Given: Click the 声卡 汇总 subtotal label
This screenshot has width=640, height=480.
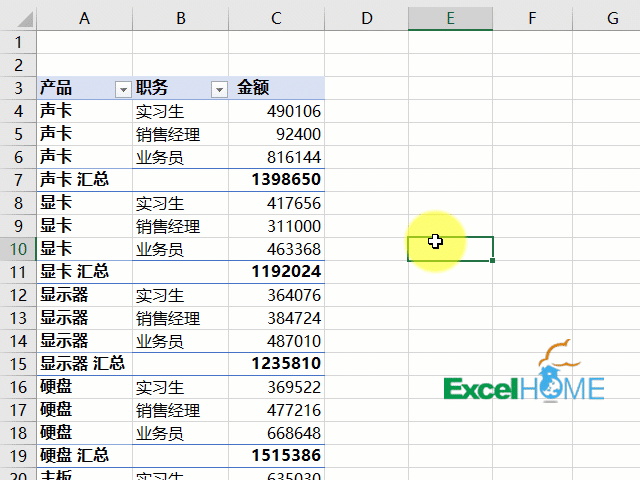Looking at the screenshot, I should click(74, 180).
